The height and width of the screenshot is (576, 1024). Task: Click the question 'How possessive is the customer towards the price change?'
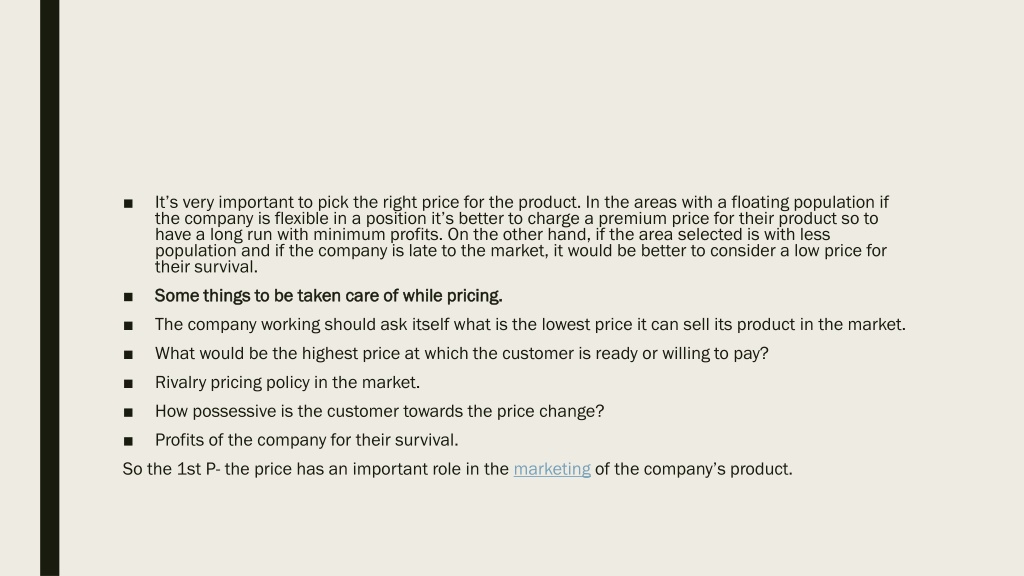tap(379, 411)
